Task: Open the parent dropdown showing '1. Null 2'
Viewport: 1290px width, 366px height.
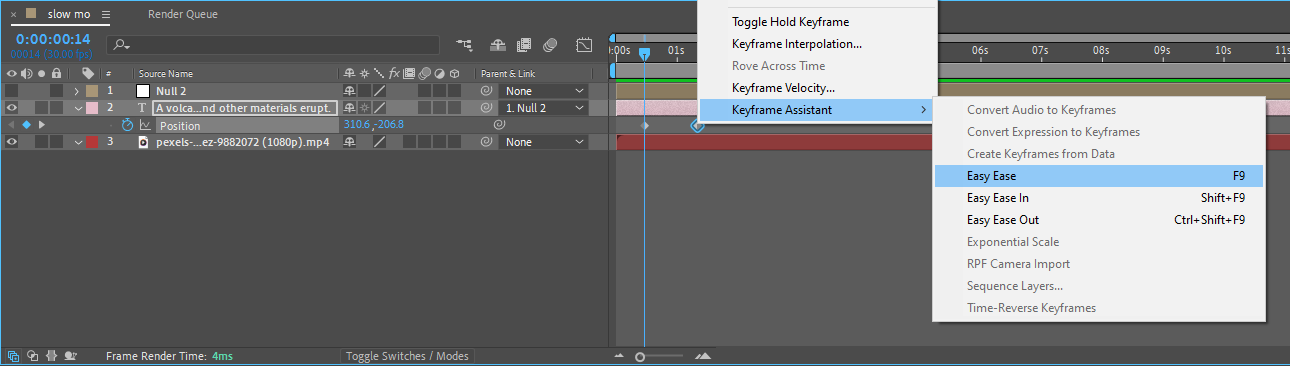Action: point(545,108)
